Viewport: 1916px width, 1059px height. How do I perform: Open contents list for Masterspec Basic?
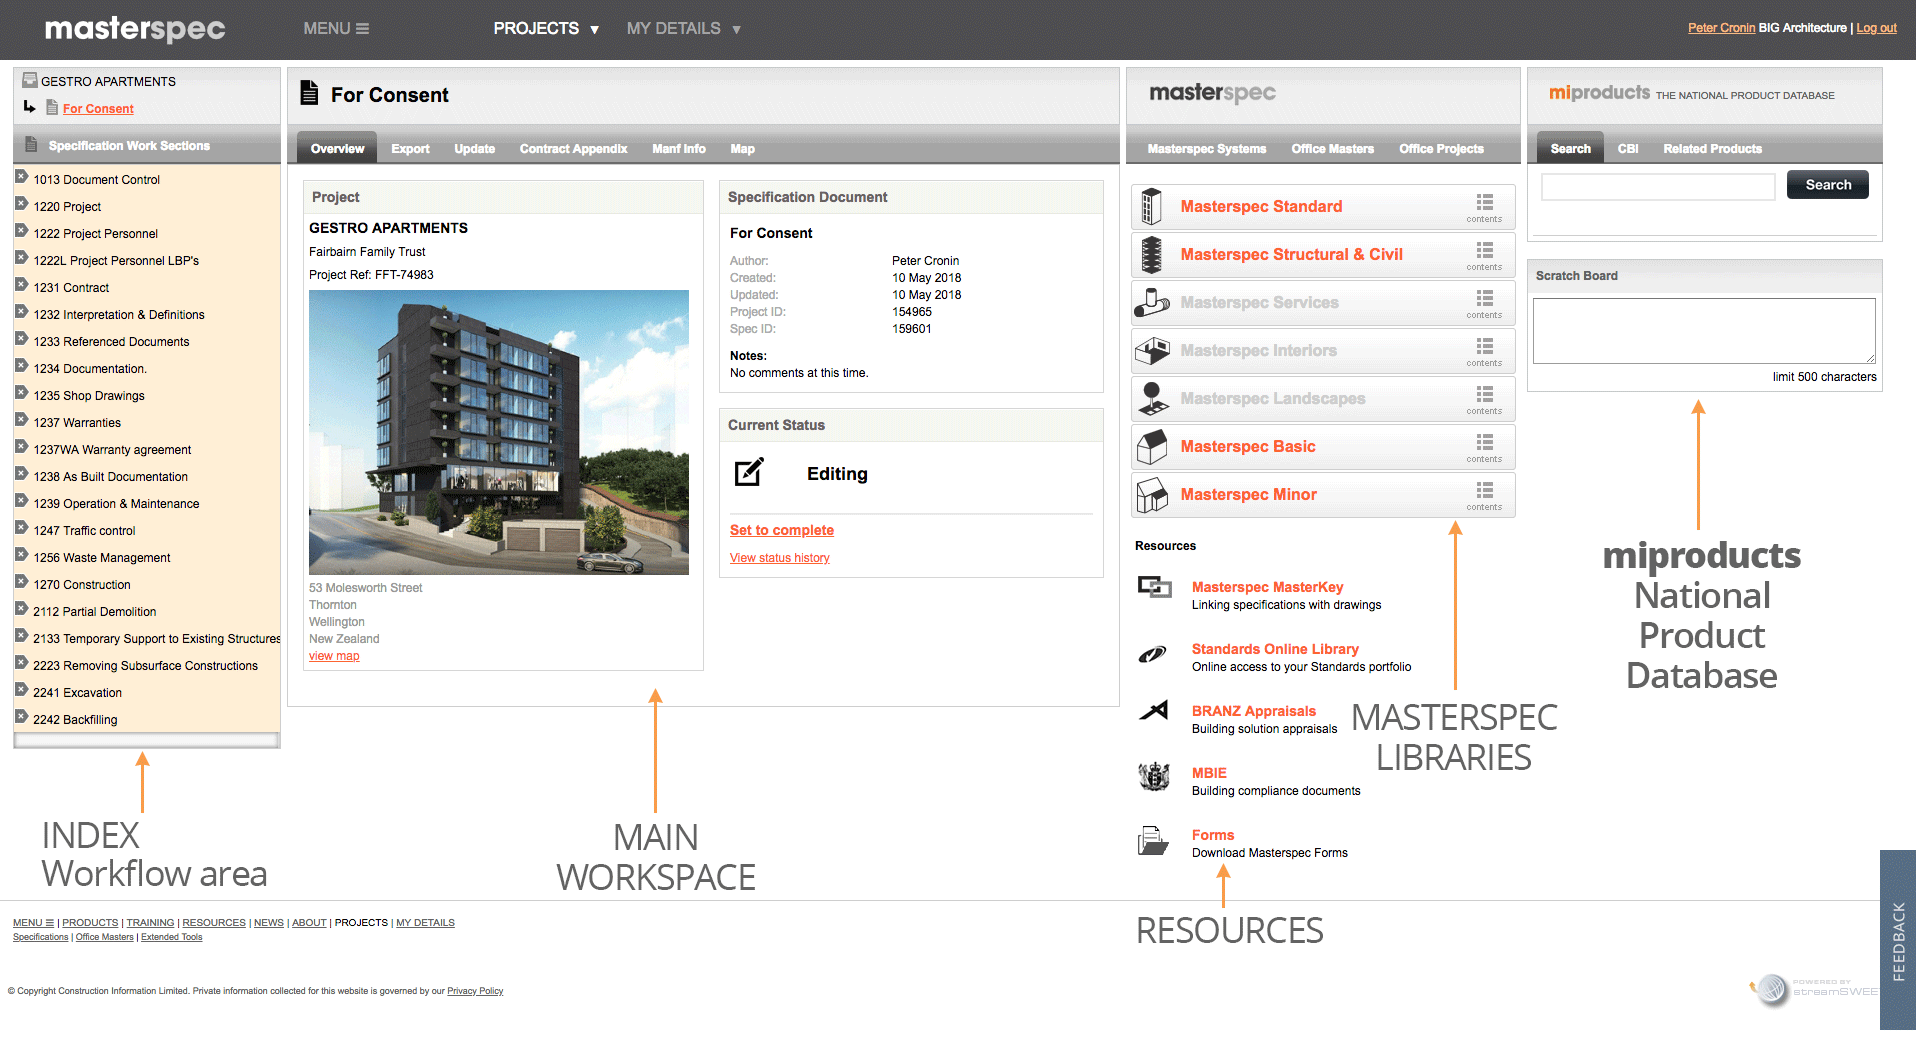(x=1484, y=446)
